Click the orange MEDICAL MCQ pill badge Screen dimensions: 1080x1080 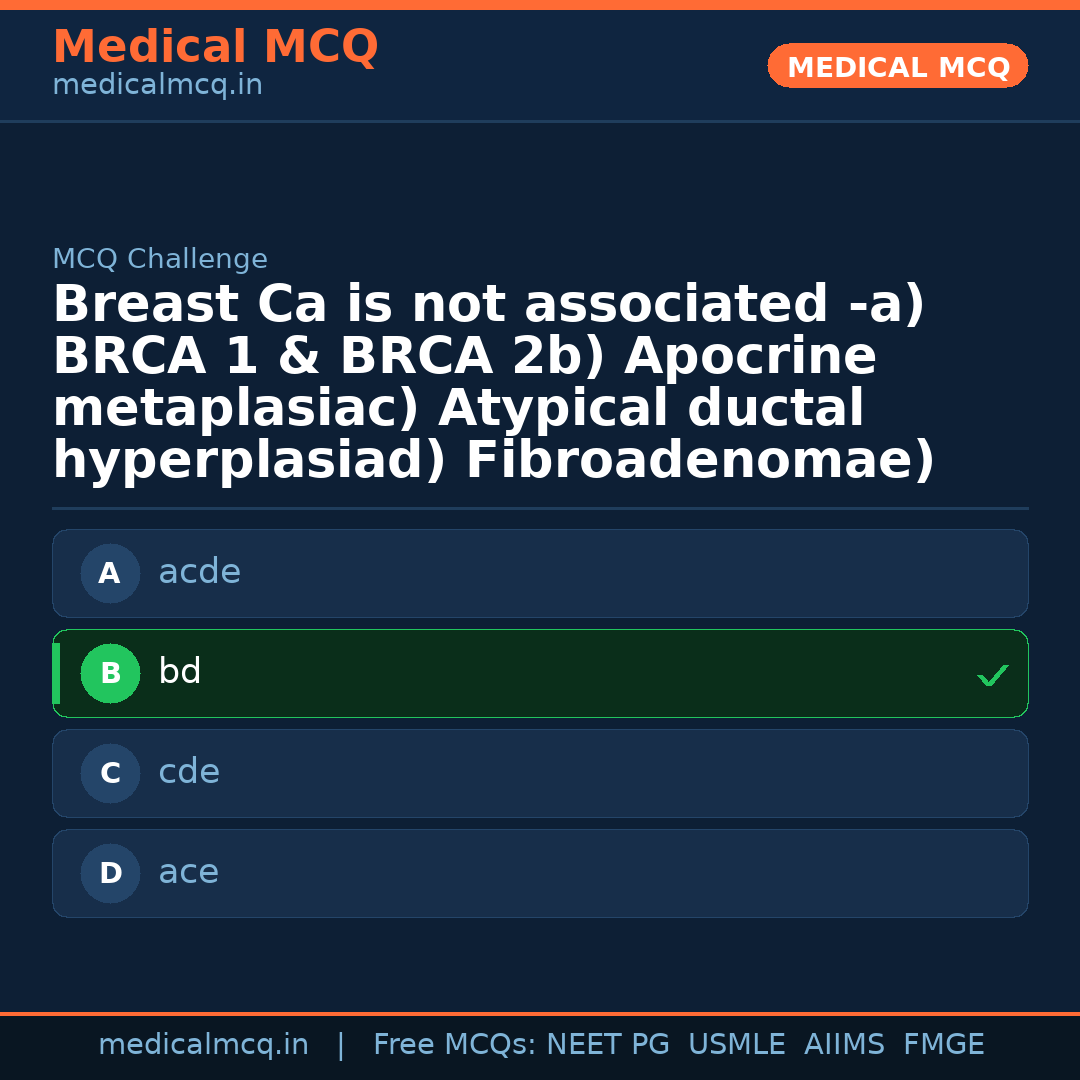[897, 66]
